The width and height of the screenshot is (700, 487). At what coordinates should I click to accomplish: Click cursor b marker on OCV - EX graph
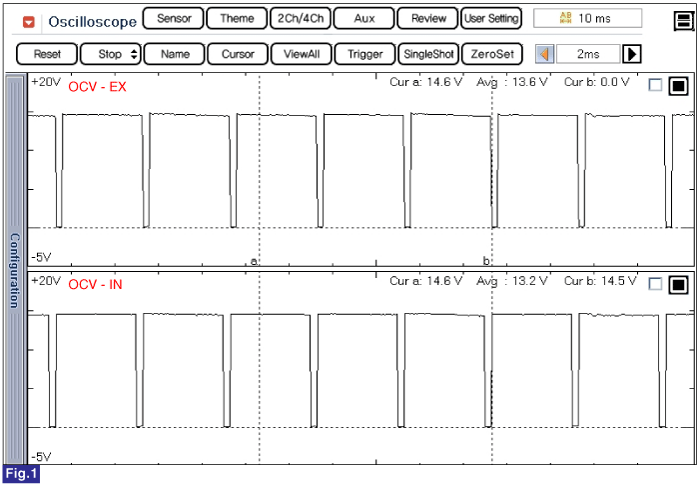[486, 261]
